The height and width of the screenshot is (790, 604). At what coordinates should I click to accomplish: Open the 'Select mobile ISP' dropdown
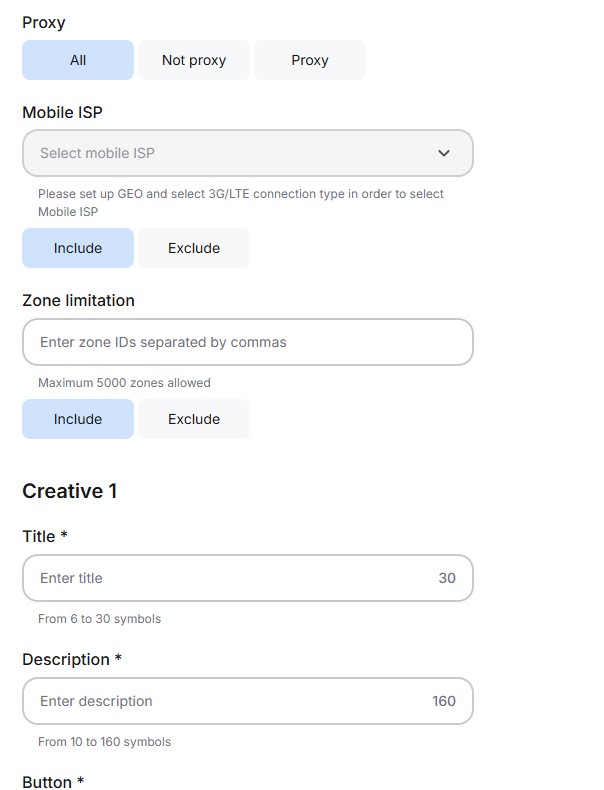[230, 153]
